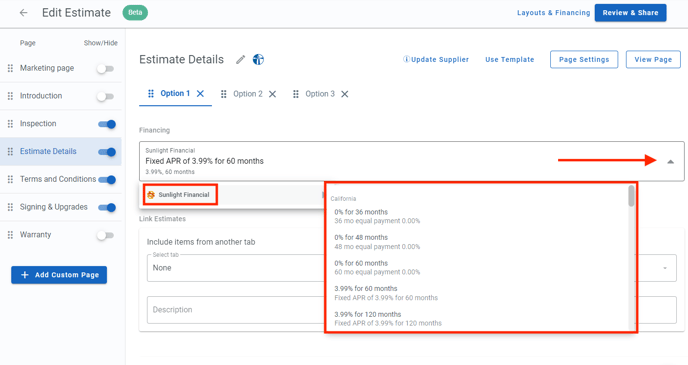Click the drag handle next to Warranty

tap(11, 235)
